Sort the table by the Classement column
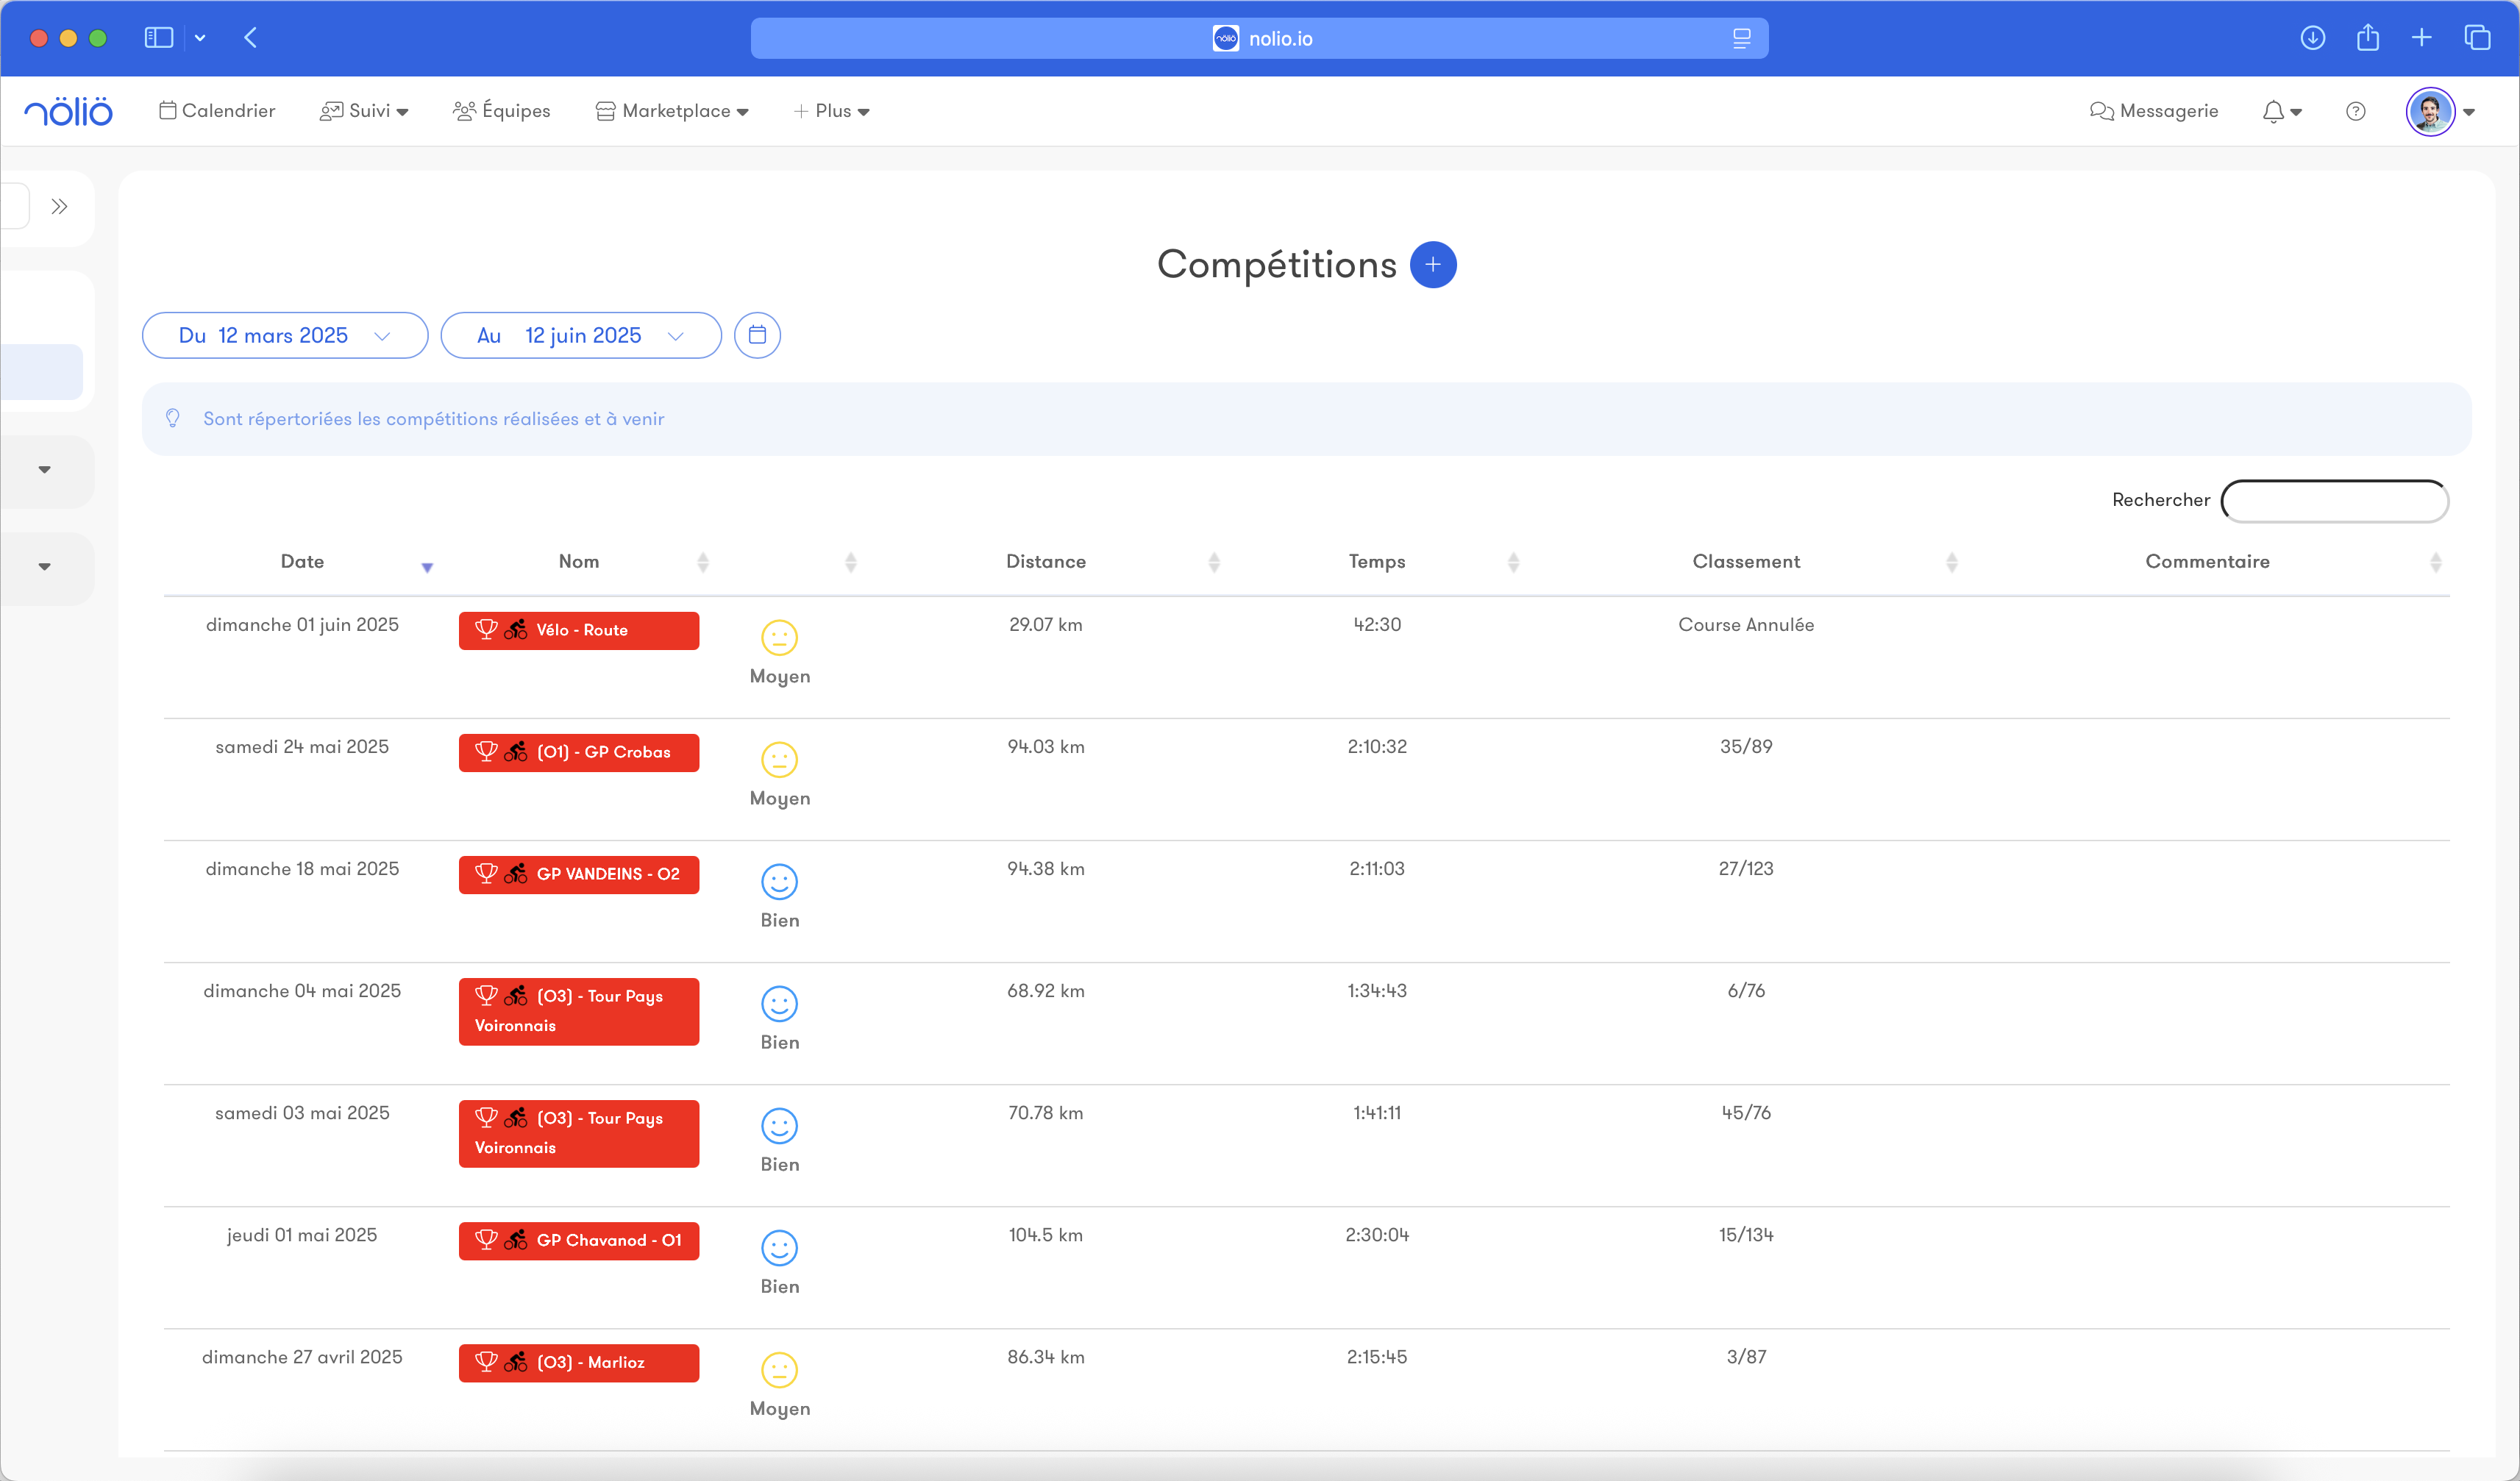This screenshot has height=1481, width=2520. [x=1746, y=562]
